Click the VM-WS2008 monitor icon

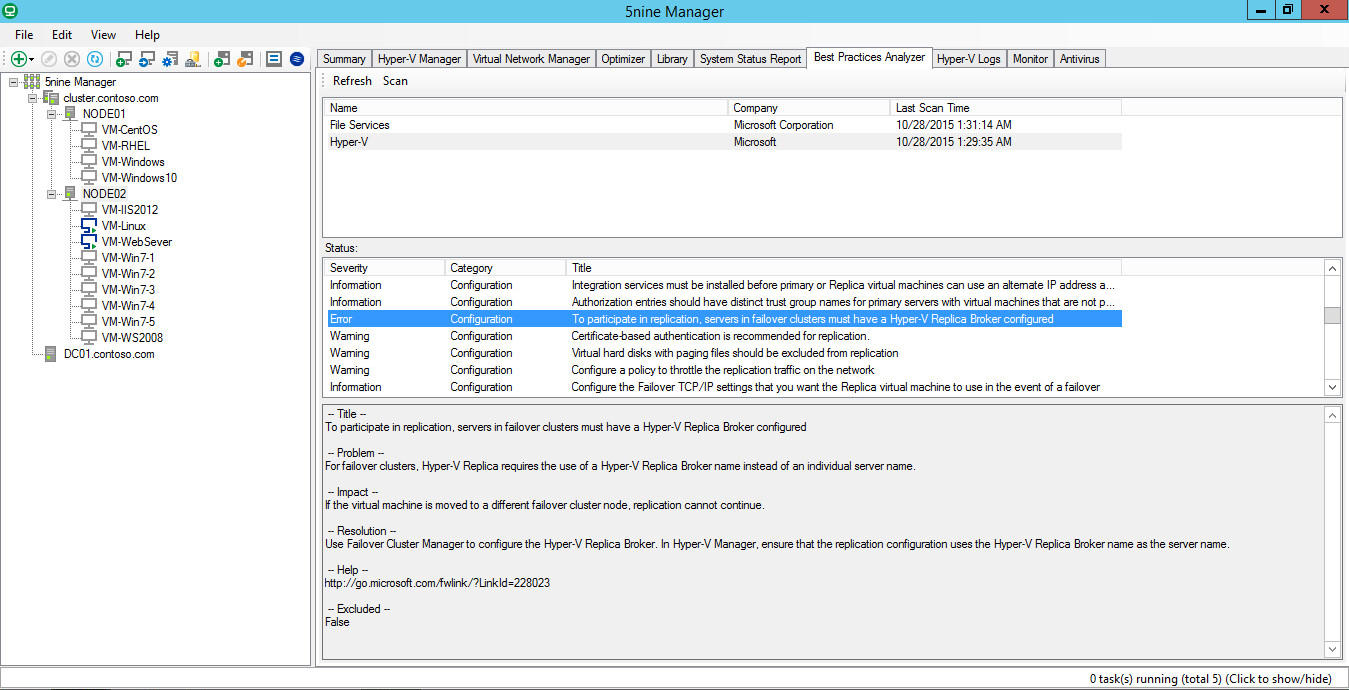point(90,338)
